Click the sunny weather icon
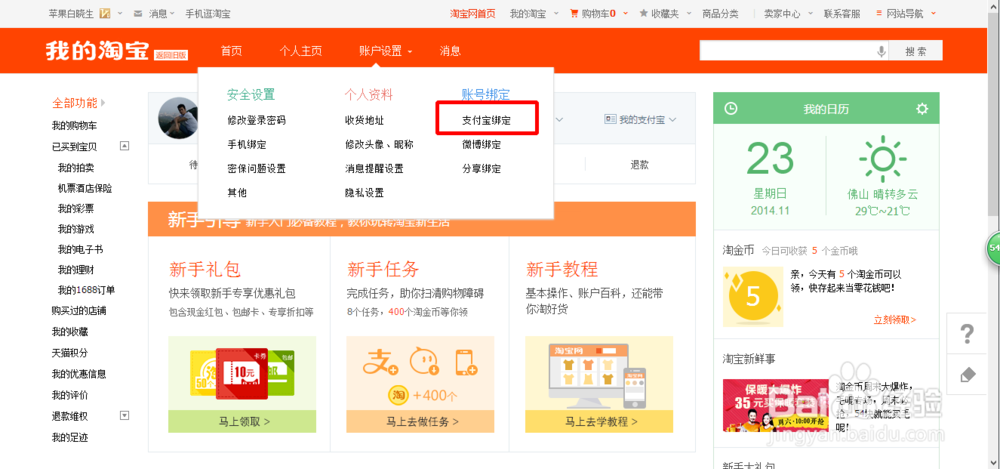Viewport: 1000px width, 469px height. point(883,158)
